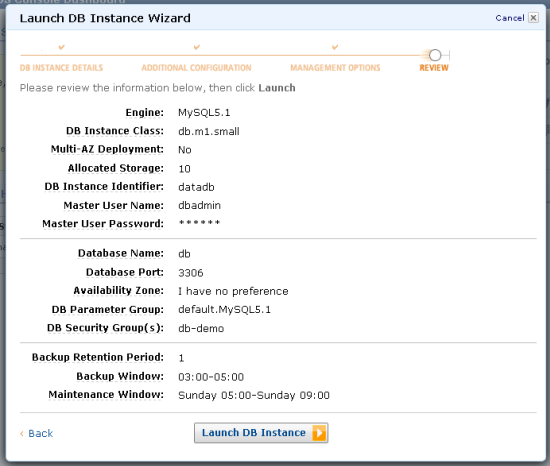This screenshot has height=466, width=550.
Task: Click the Launch DB Instance Wizard title
Action: pos(105,18)
